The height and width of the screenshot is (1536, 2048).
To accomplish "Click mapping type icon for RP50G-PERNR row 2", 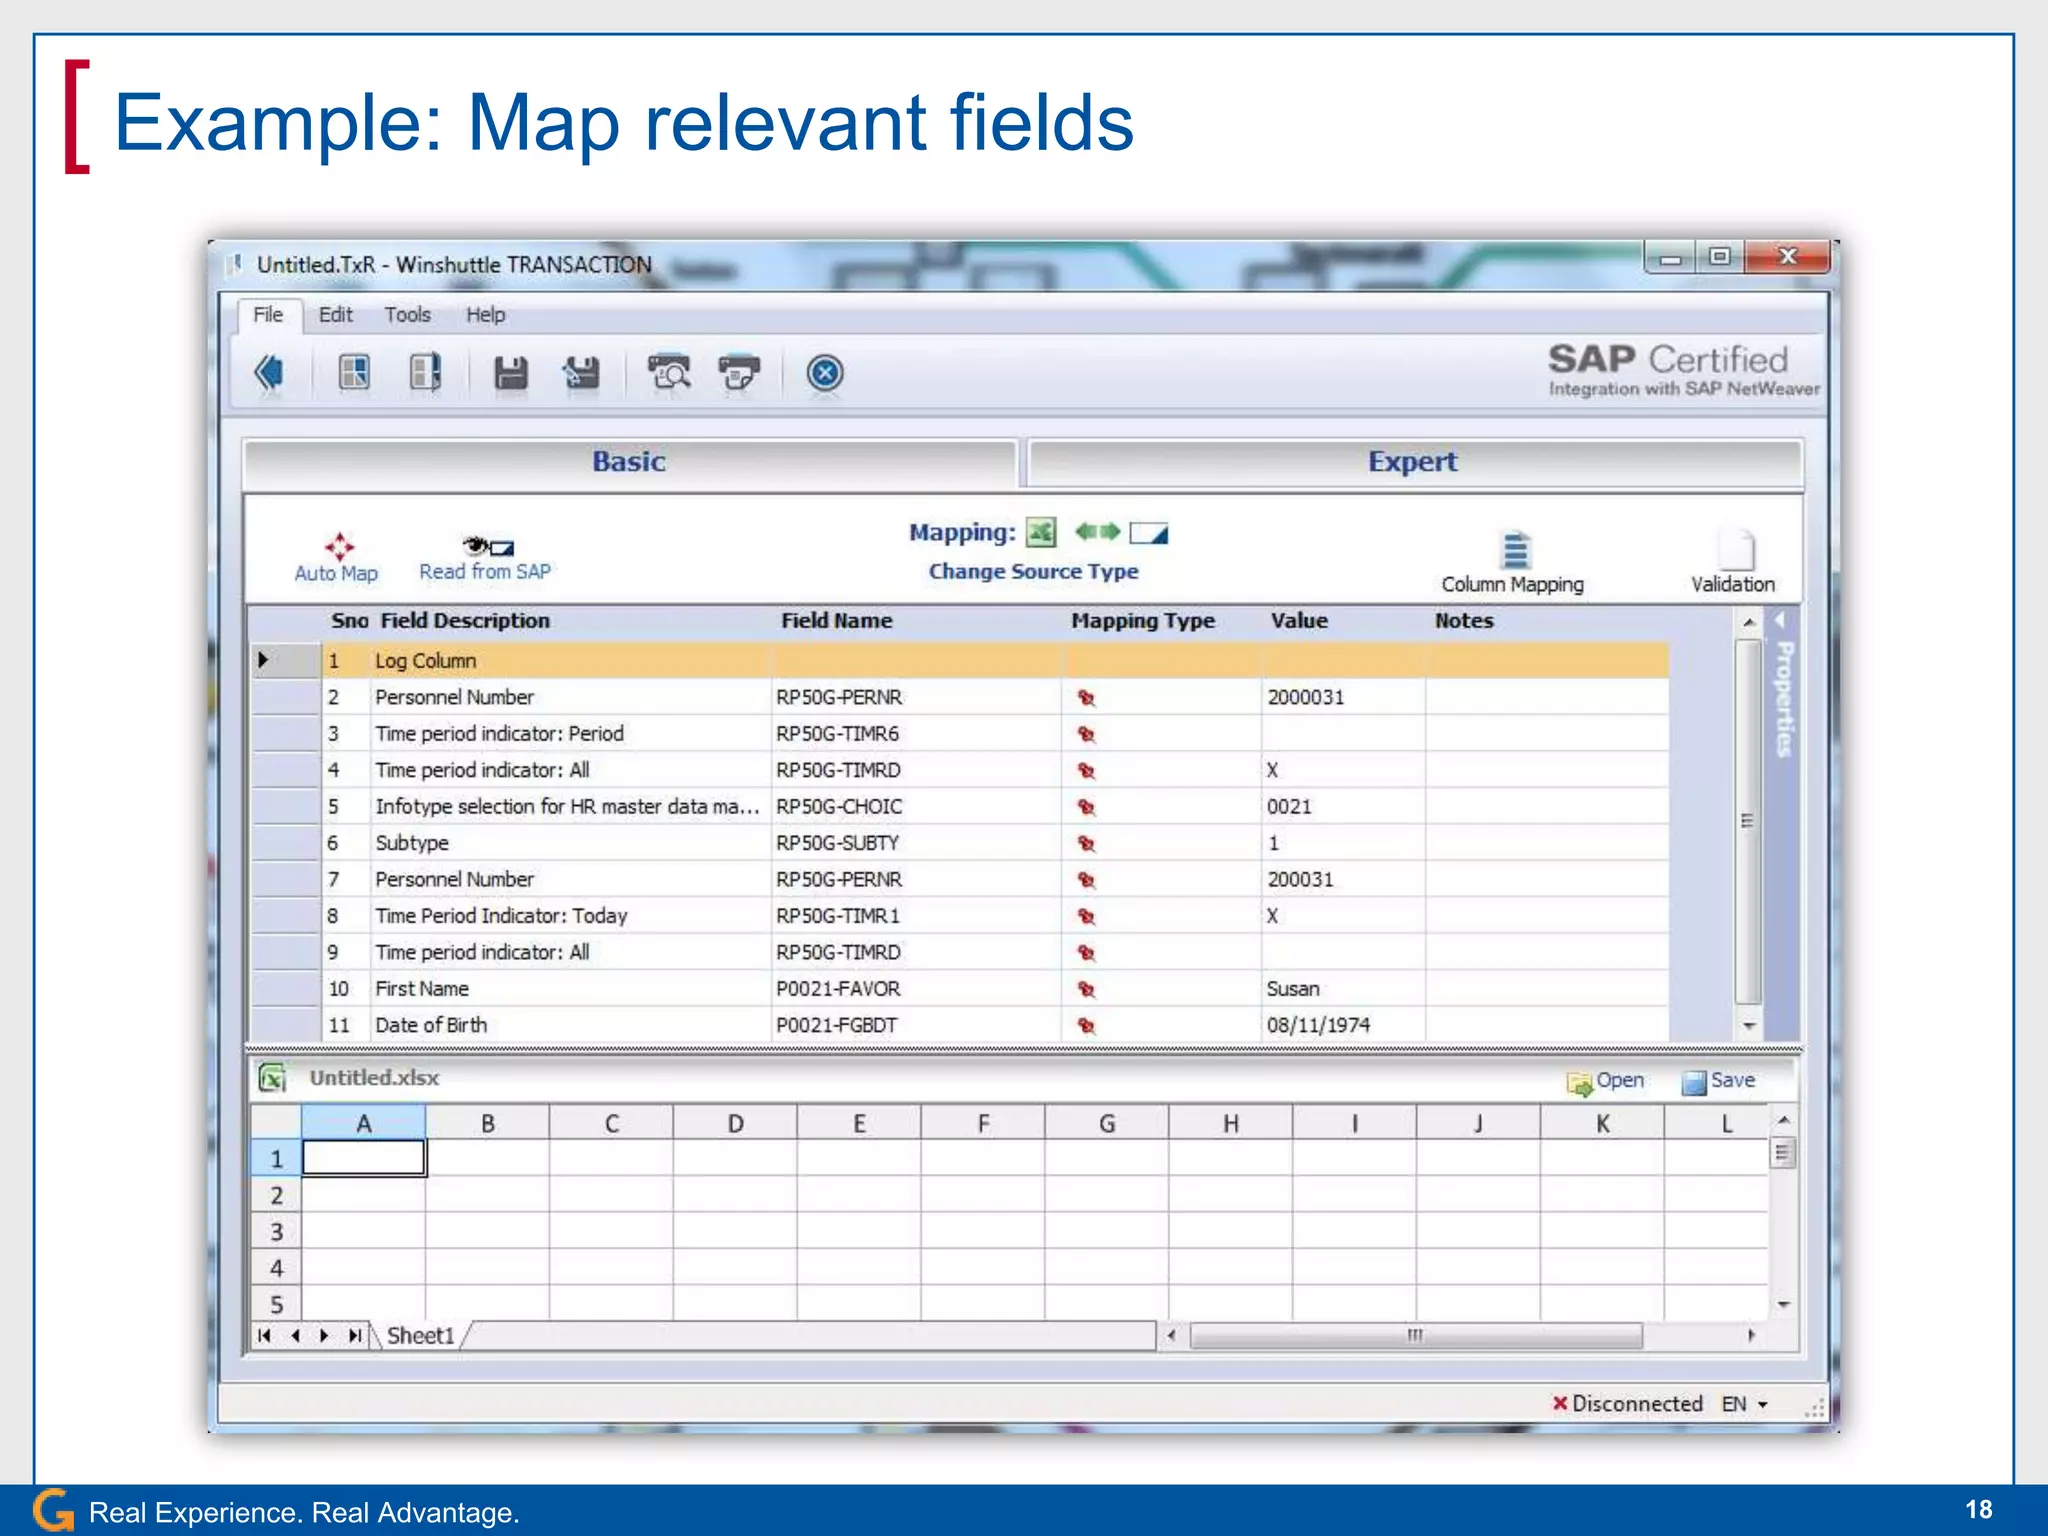I will tap(1086, 698).
